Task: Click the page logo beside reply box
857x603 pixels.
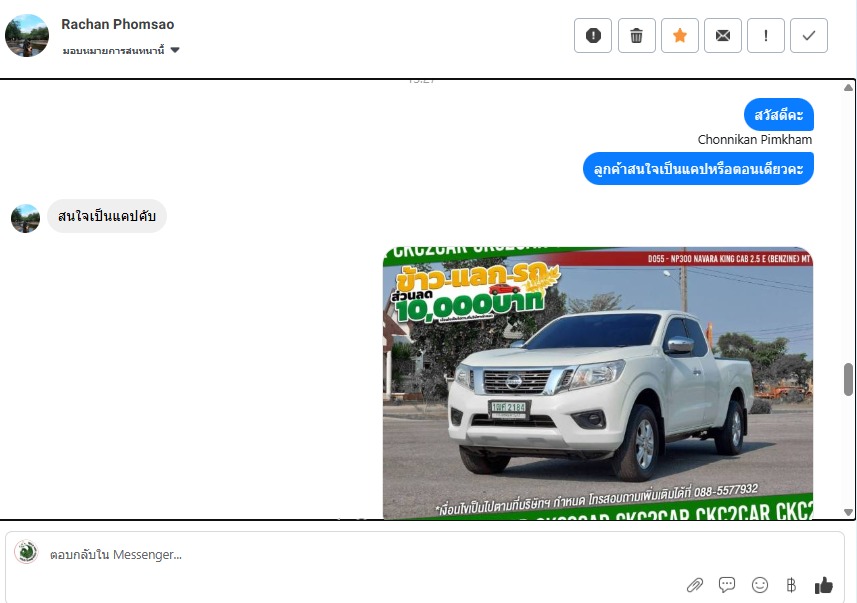Action: [x=26, y=552]
